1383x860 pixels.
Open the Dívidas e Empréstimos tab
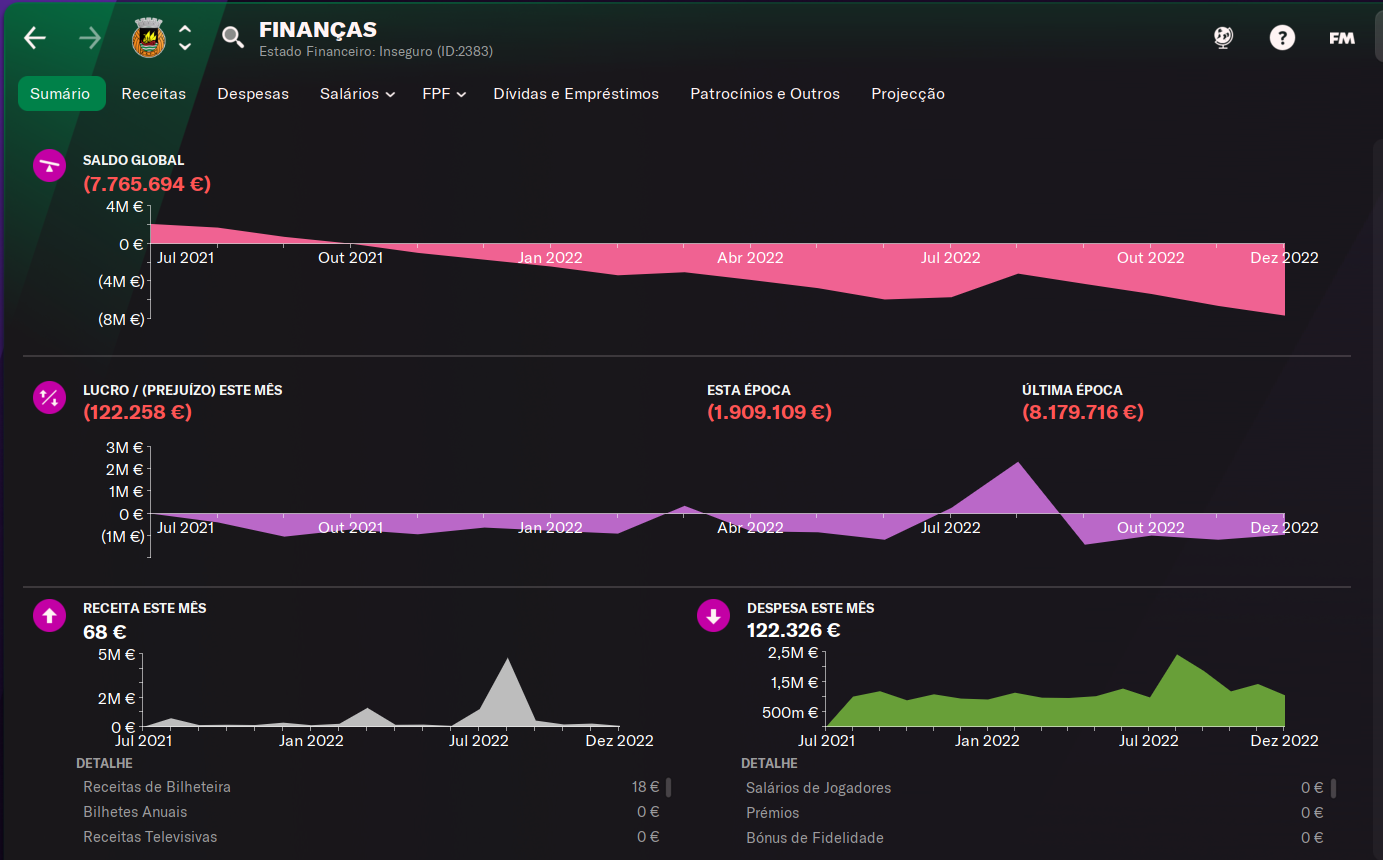(x=576, y=94)
